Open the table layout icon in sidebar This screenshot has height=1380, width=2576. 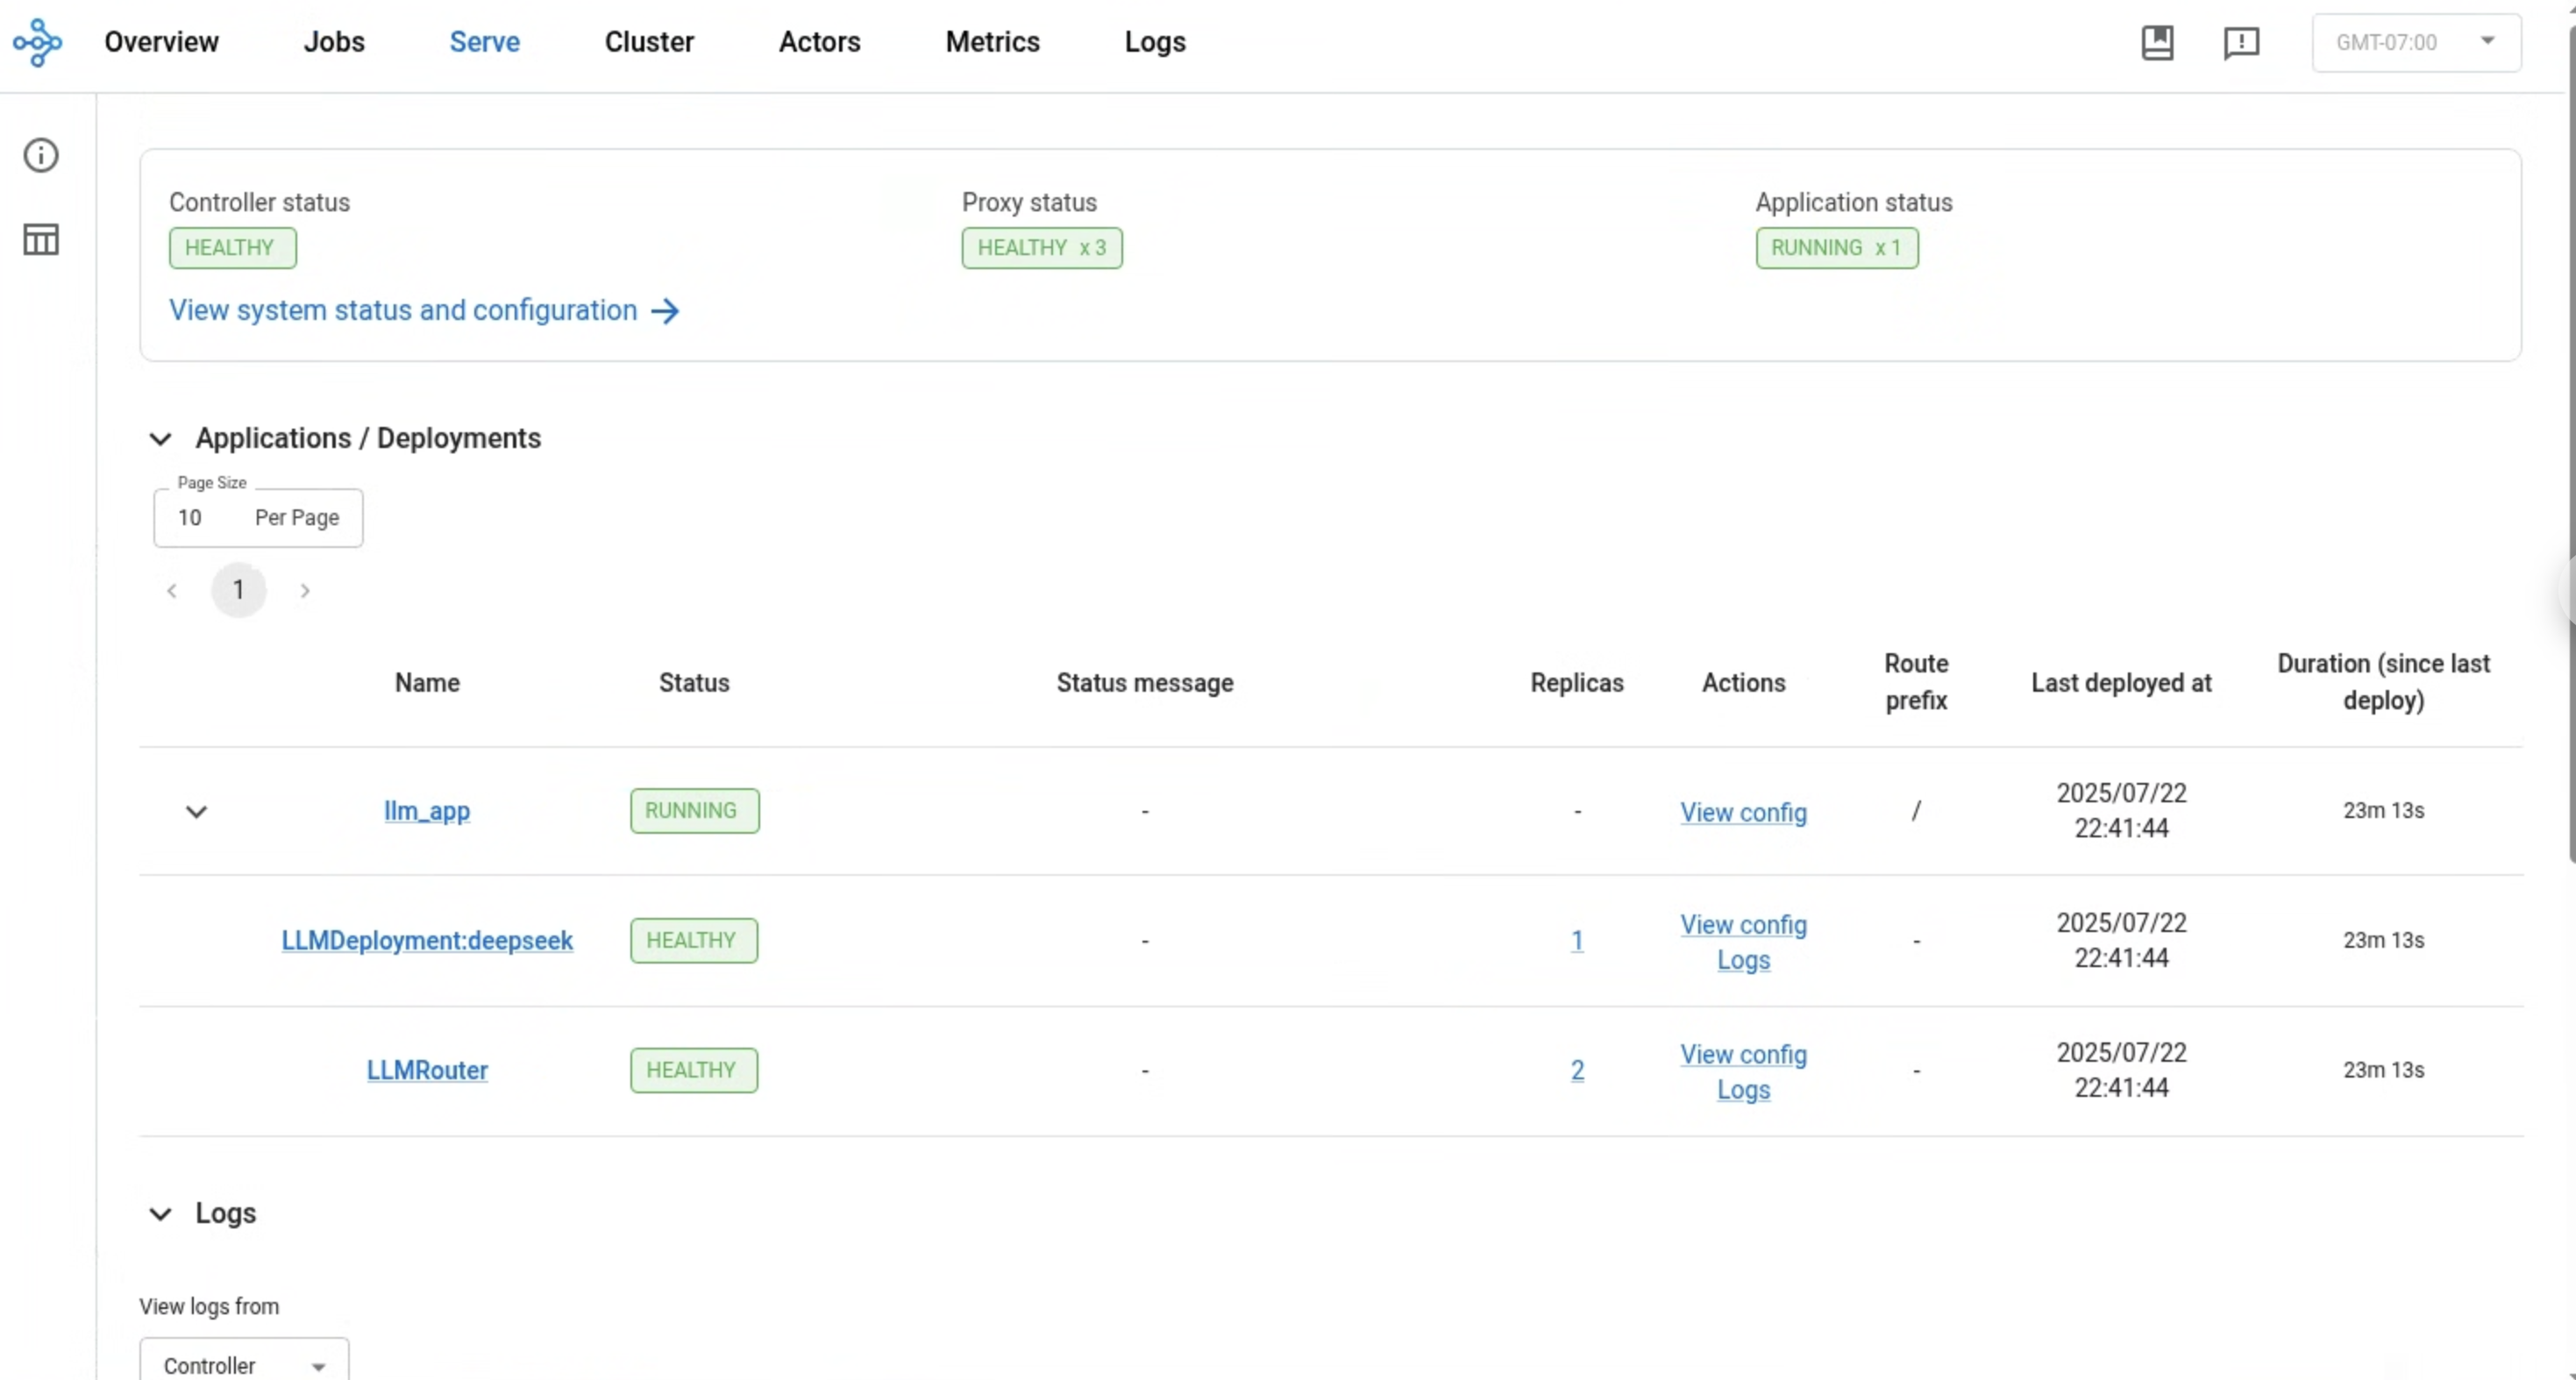pyautogui.click(x=41, y=240)
